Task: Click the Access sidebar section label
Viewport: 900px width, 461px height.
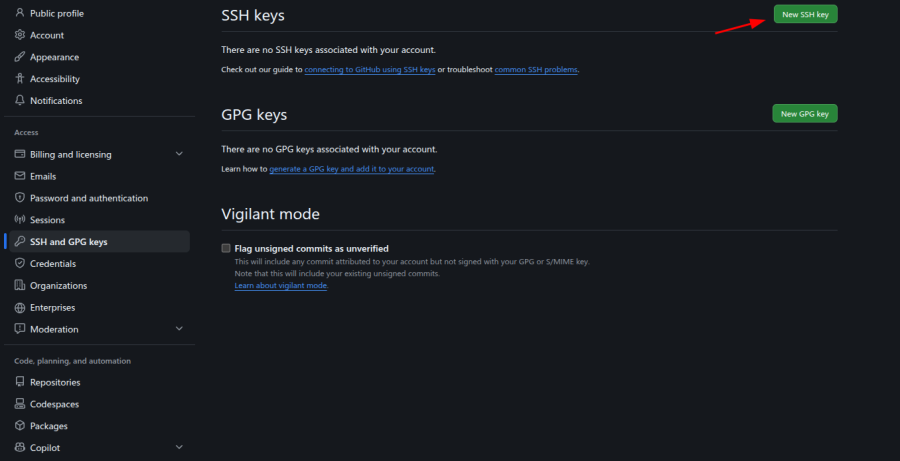Action: click(x=26, y=132)
